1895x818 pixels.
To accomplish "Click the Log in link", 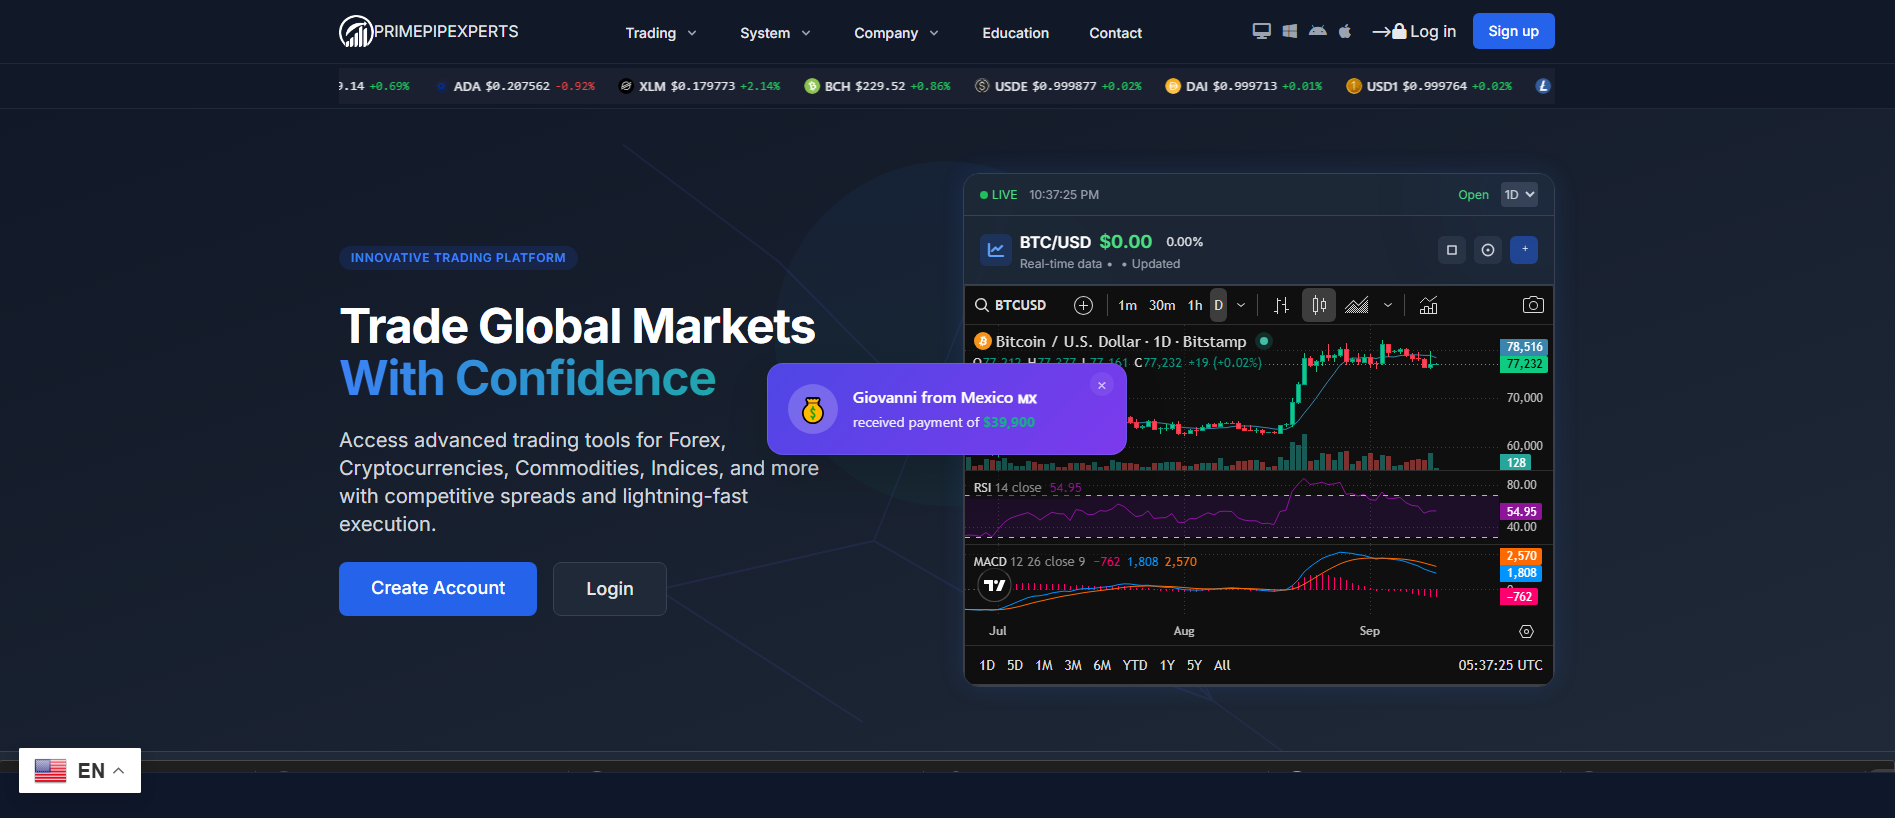I will click(1414, 31).
